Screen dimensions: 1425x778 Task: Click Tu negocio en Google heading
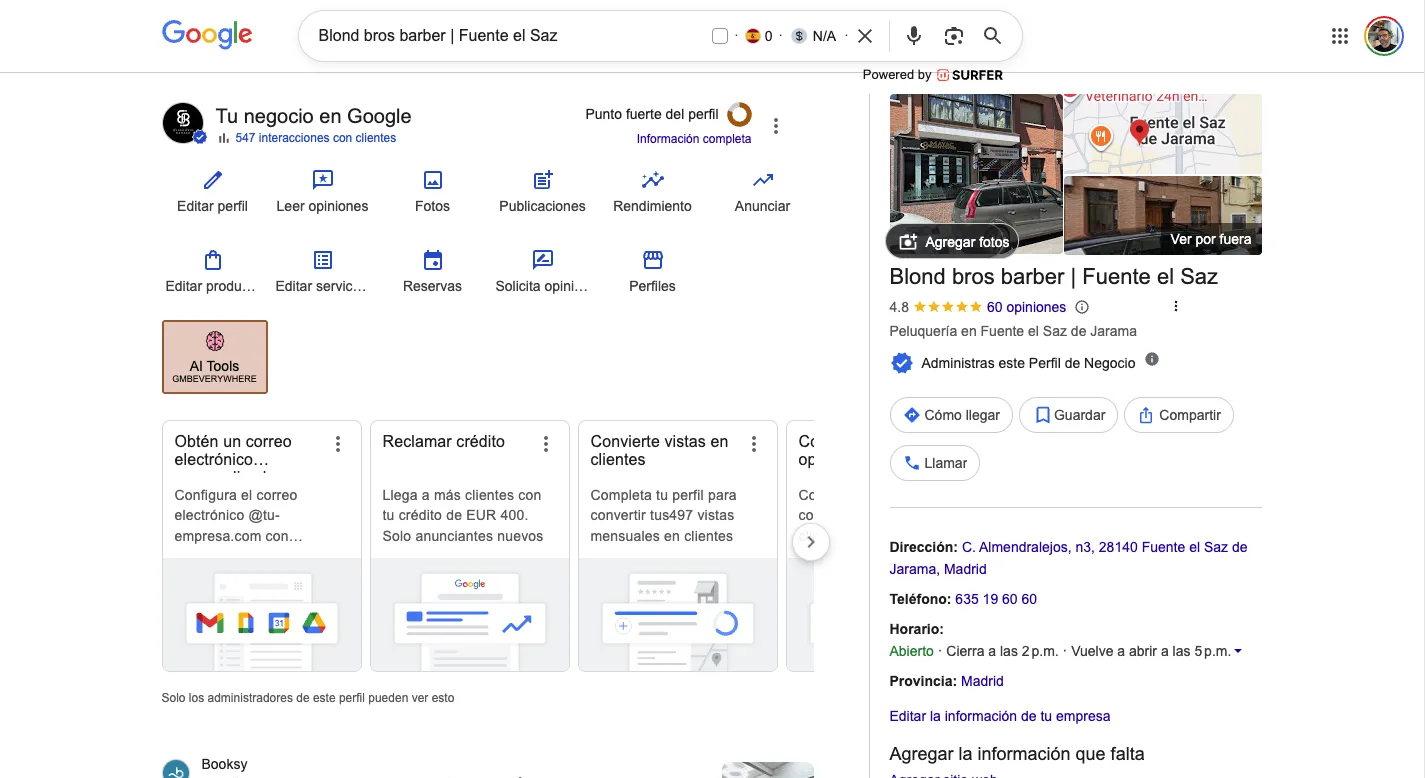pyautogui.click(x=313, y=116)
